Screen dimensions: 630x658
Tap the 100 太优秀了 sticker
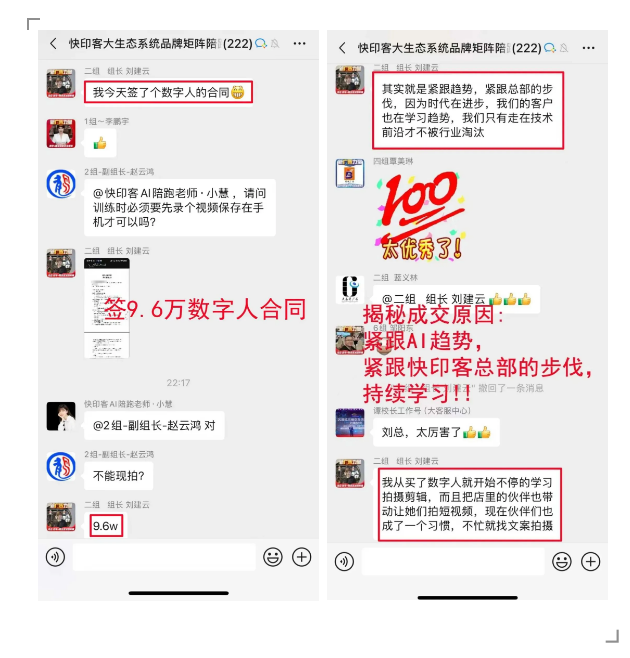point(421,216)
